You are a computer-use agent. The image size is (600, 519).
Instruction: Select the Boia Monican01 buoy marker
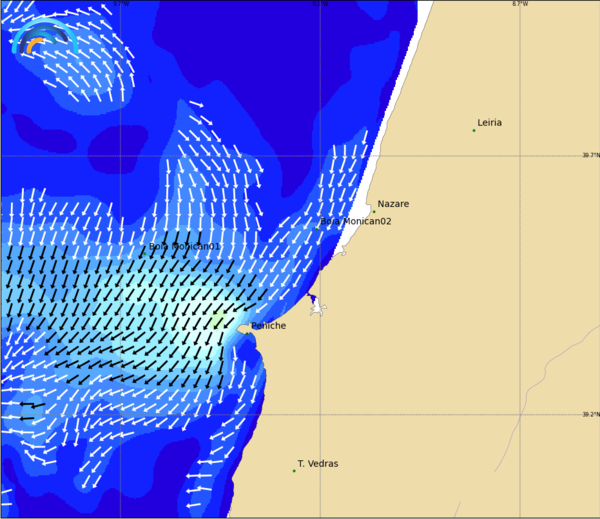[x=144, y=252]
